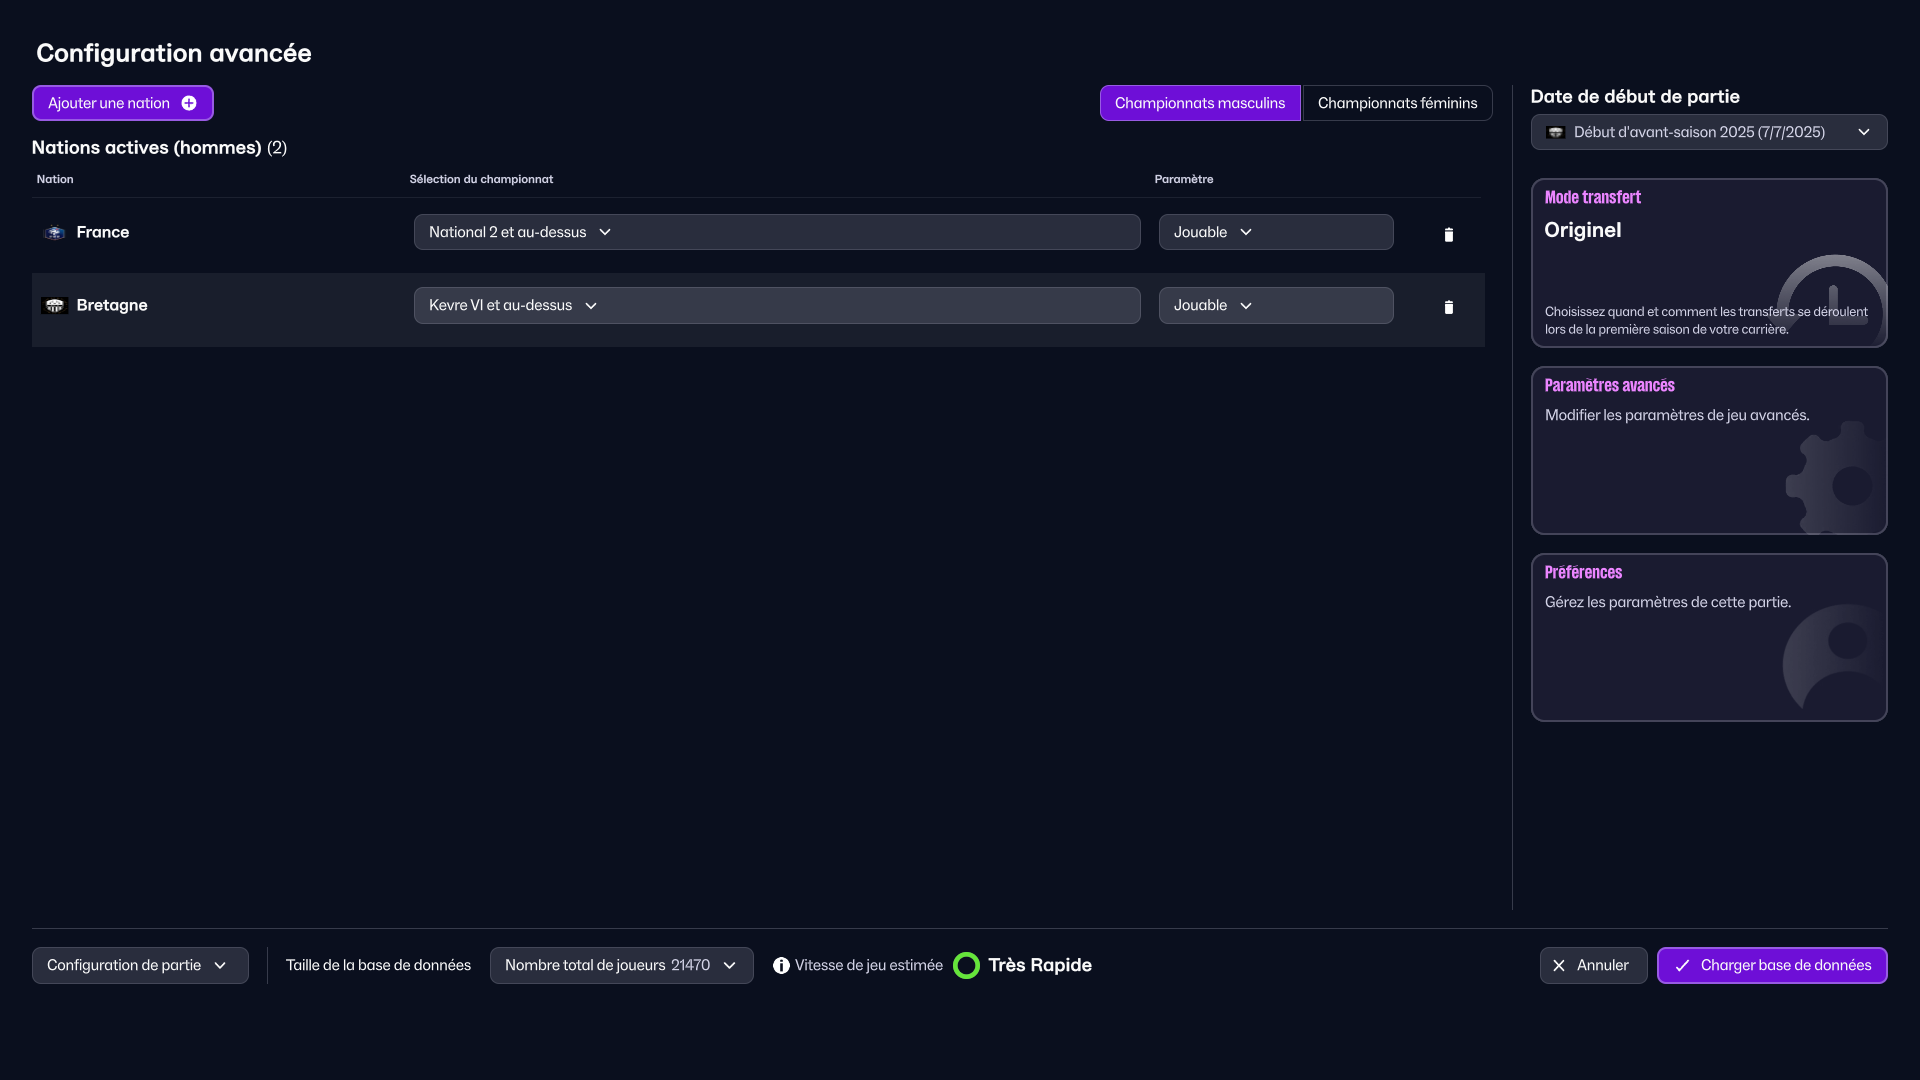Image resolution: width=1920 pixels, height=1080 pixels.
Task: Click the checkmark icon on Charger base de données
Action: coord(1682,965)
